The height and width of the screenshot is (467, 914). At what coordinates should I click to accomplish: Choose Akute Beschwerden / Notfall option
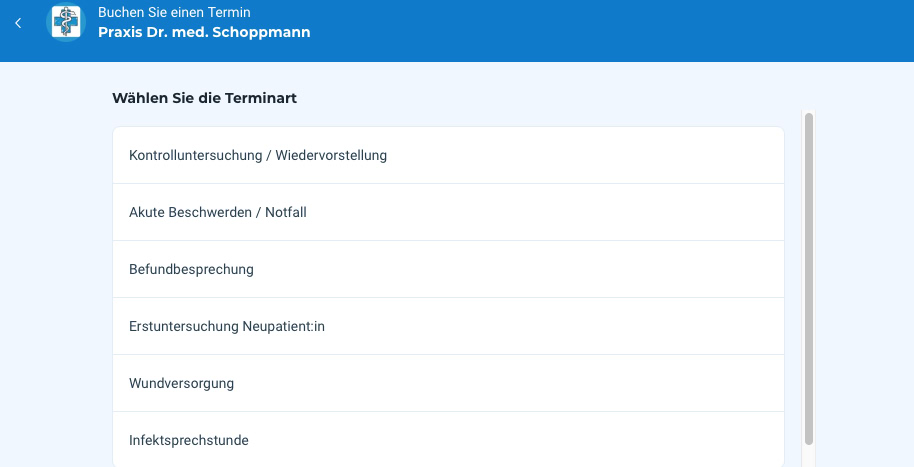click(218, 212)
